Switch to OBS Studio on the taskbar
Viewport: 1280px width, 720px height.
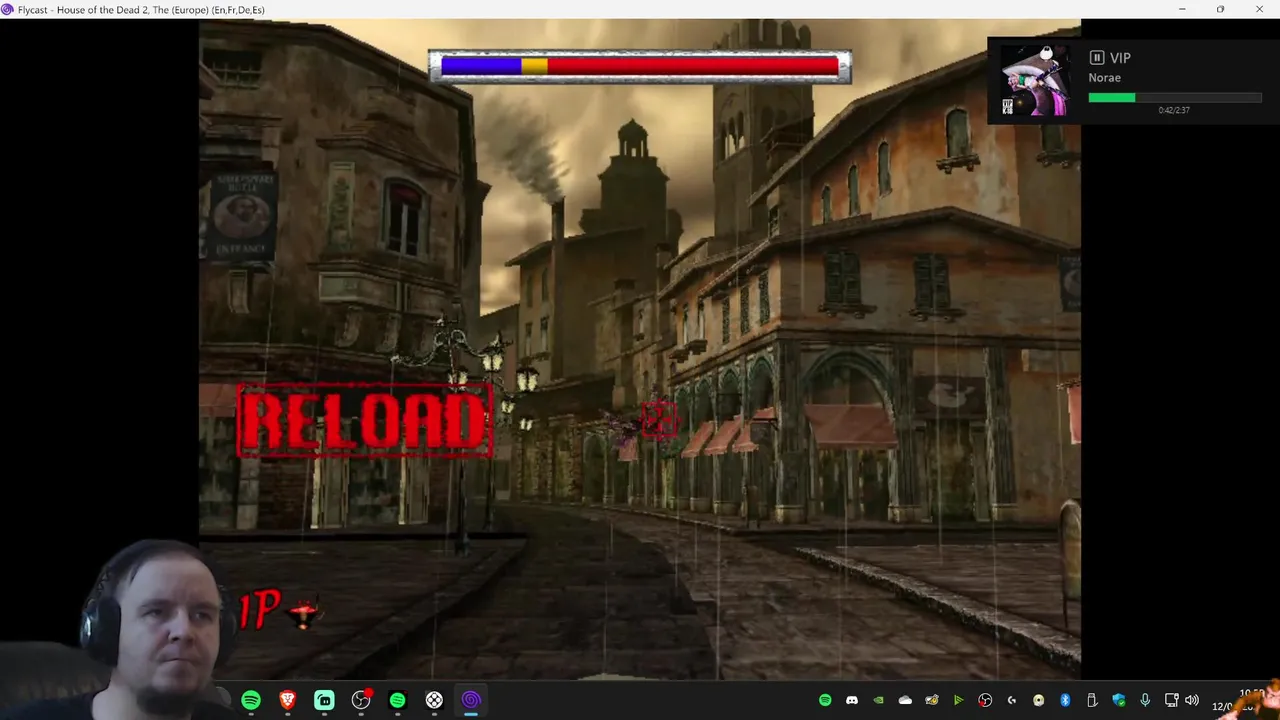361,701
